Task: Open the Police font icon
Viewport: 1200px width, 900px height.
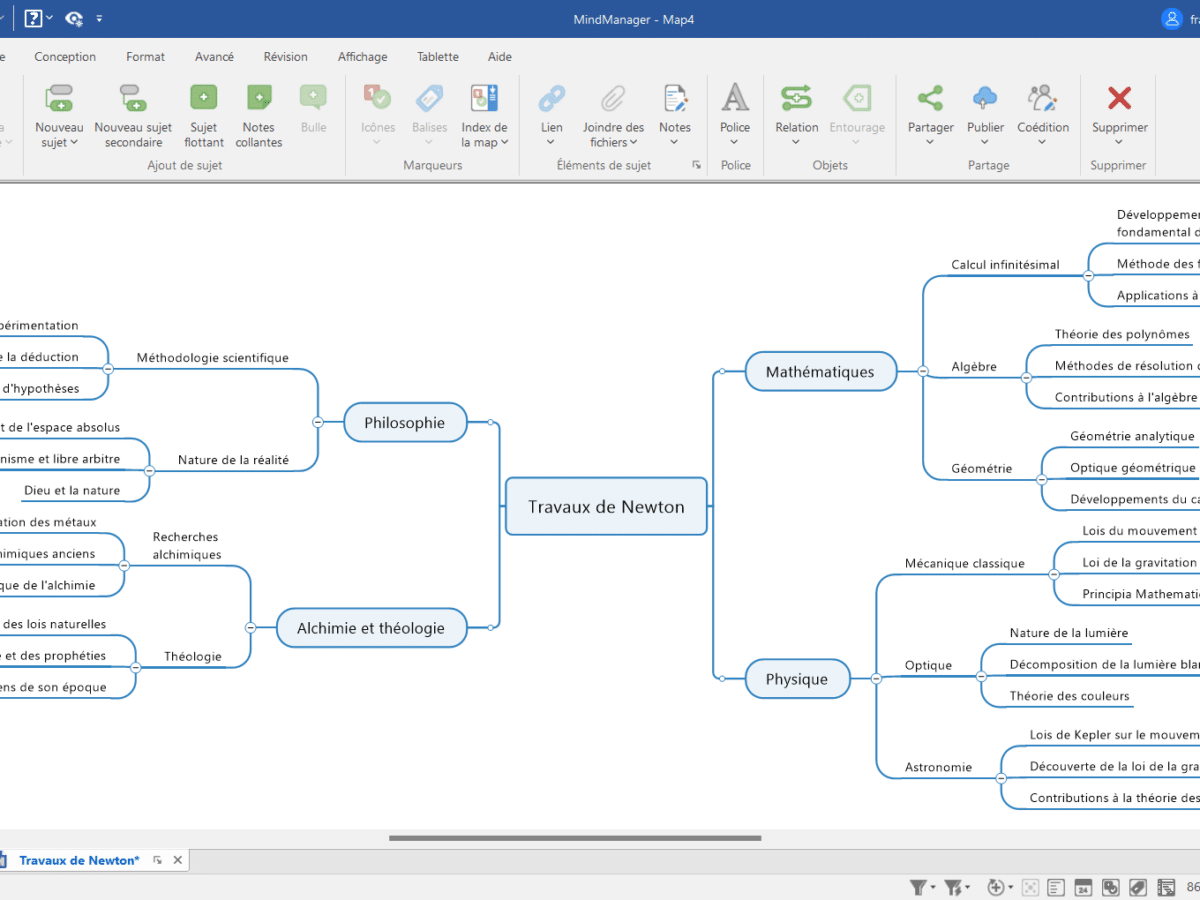Action: coord(735,98)
